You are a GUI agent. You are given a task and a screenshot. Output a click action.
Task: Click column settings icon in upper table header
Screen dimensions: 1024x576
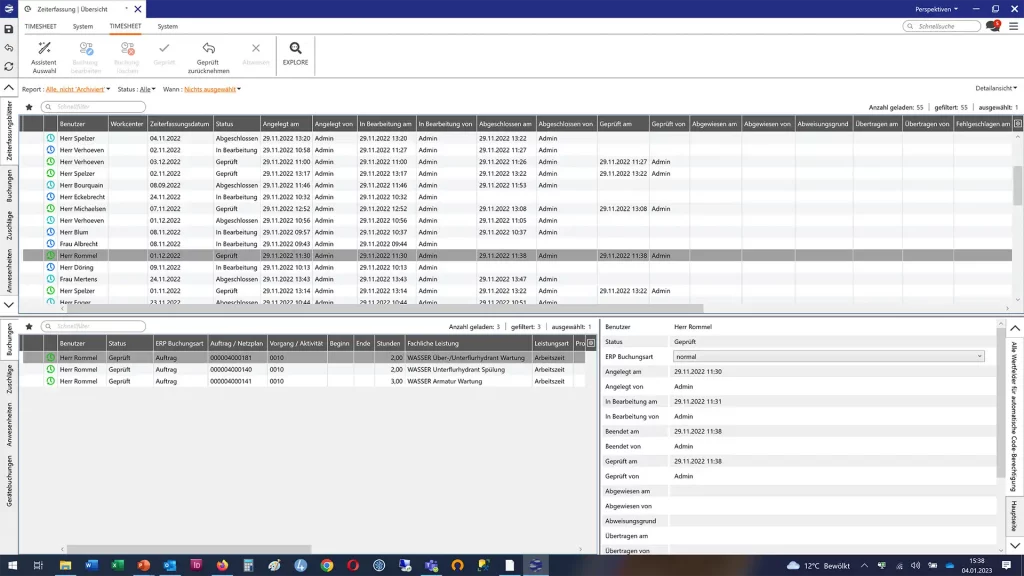coord(1017,124)
